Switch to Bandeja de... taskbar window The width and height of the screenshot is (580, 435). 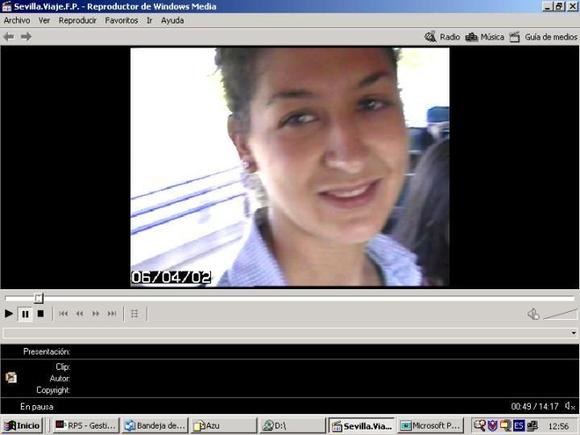click(155, 426)
